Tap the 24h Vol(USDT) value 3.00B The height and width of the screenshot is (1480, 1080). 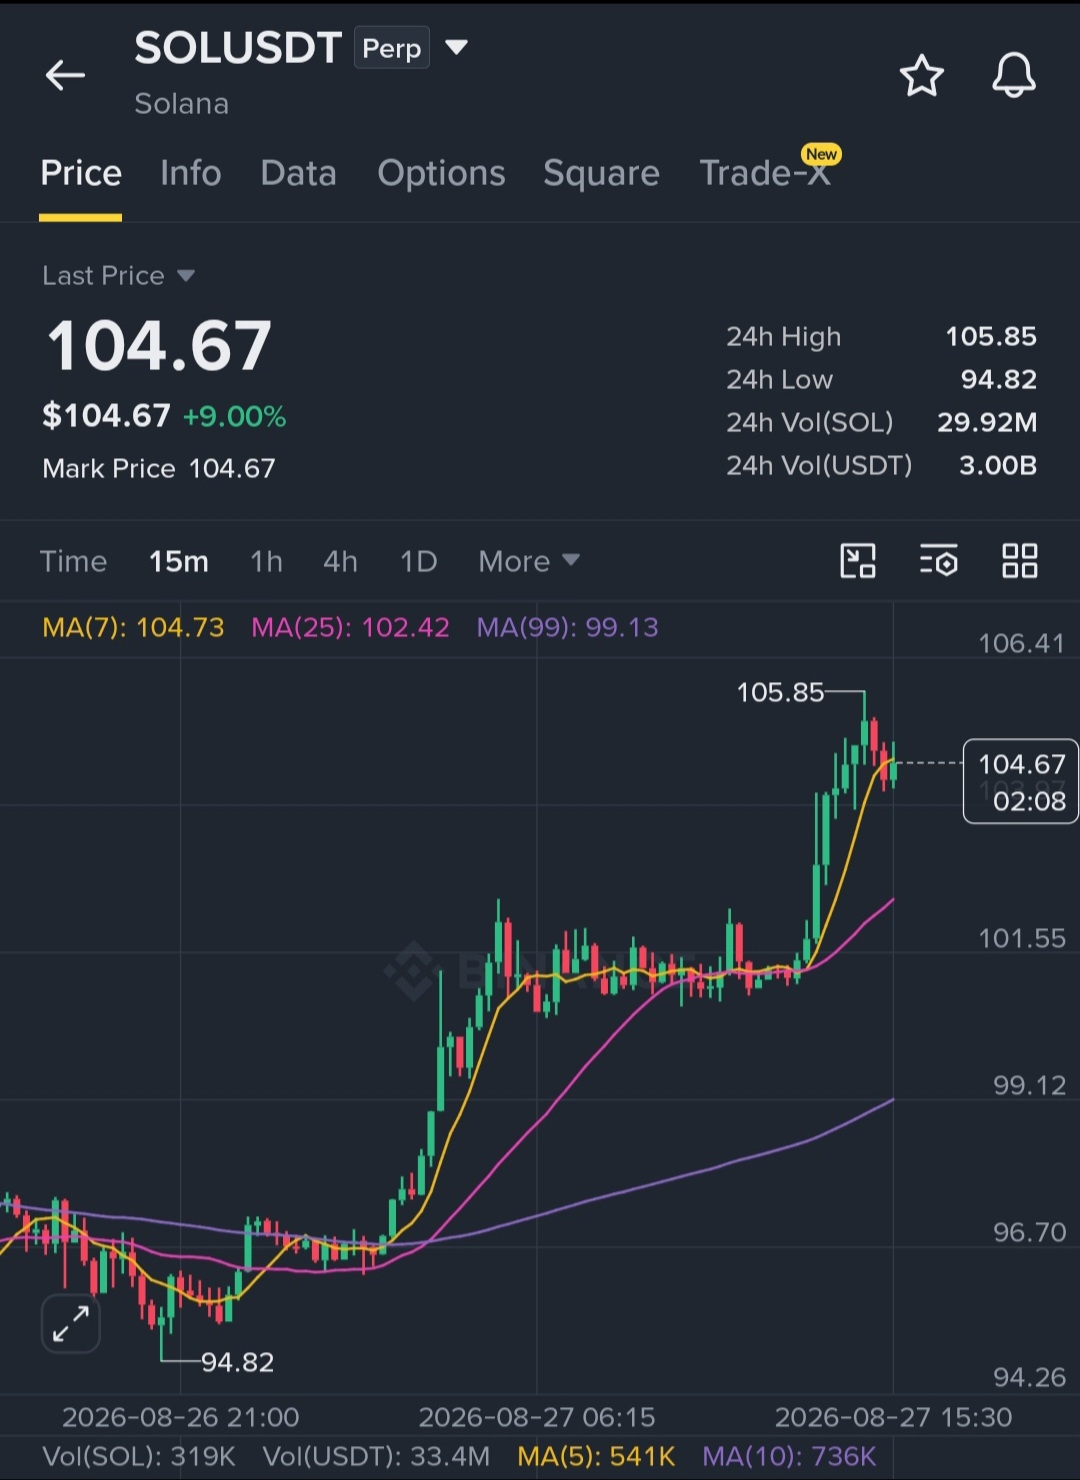coord(998,465)
